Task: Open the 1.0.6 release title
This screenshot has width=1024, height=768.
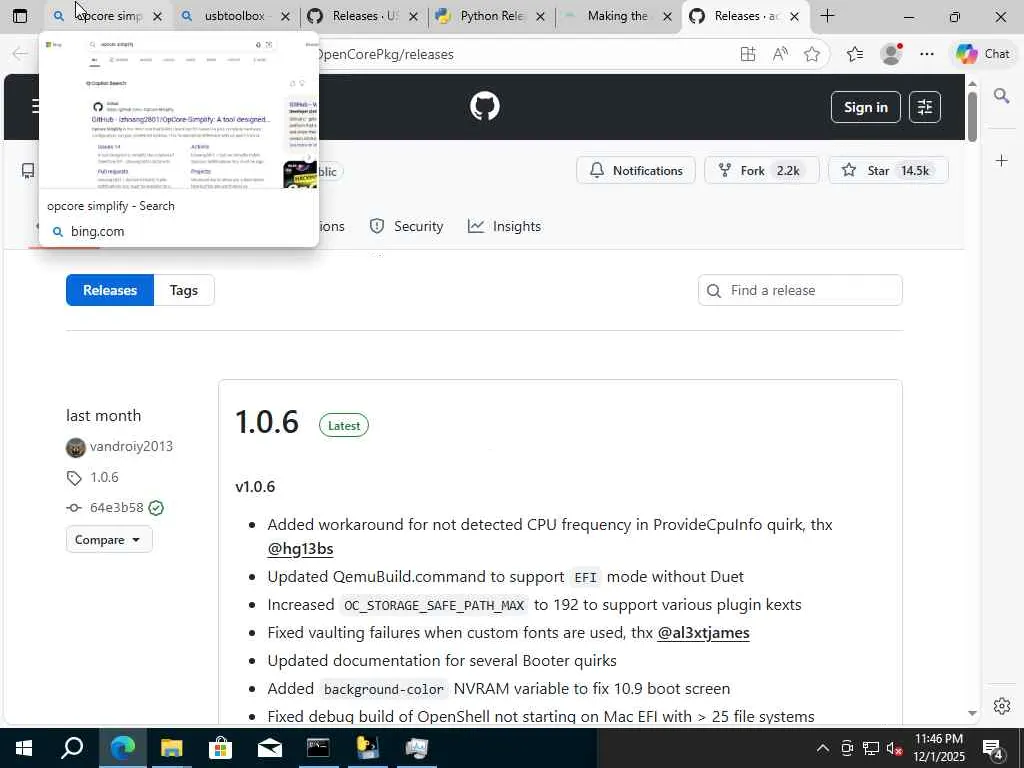Action: tap(266, 421)
